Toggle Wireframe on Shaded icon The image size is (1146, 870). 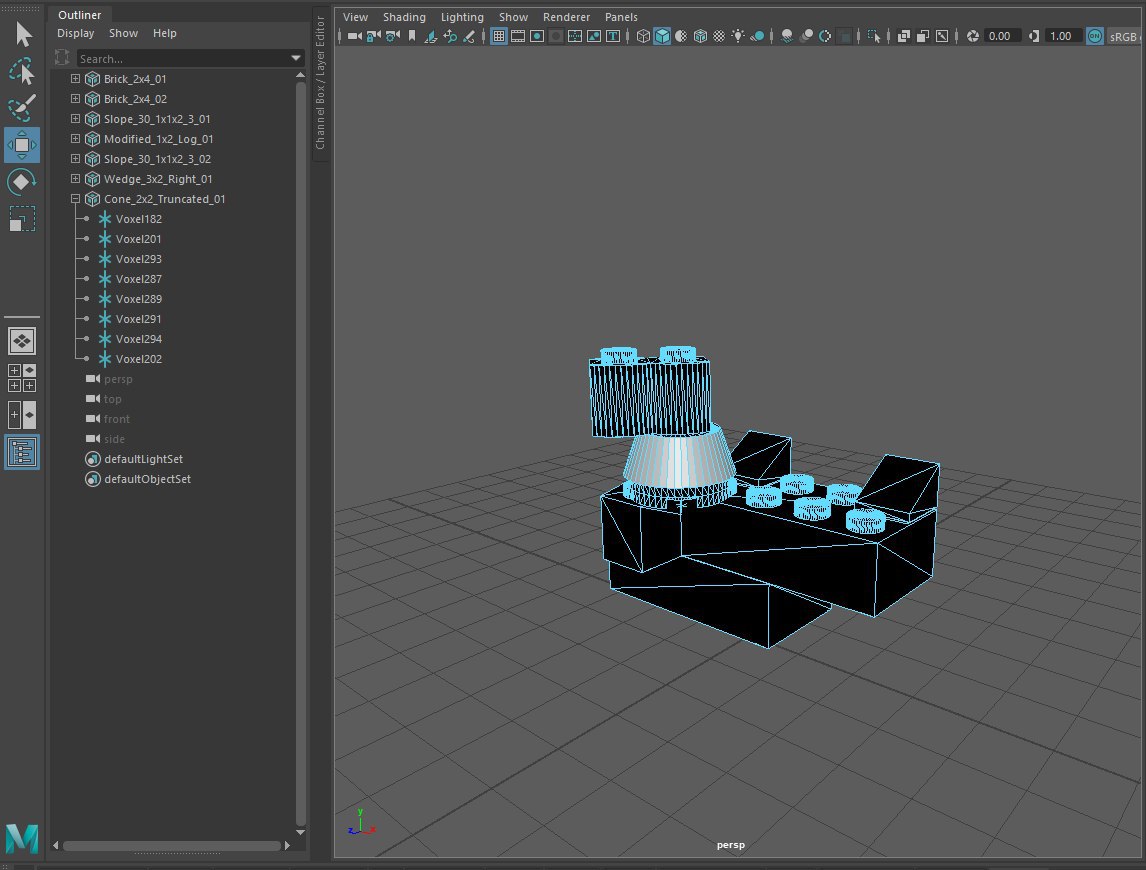pos(700,36)
